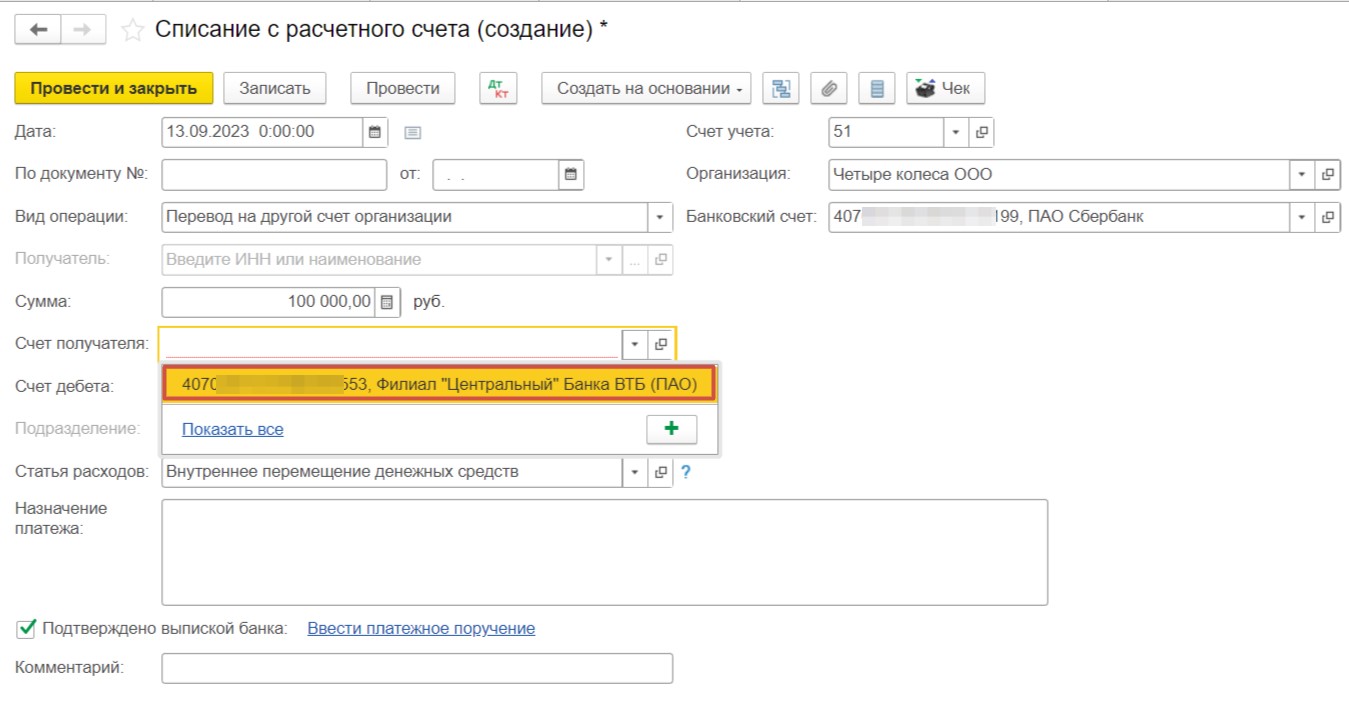
Task: Click the Чек button
Action: 945,88
